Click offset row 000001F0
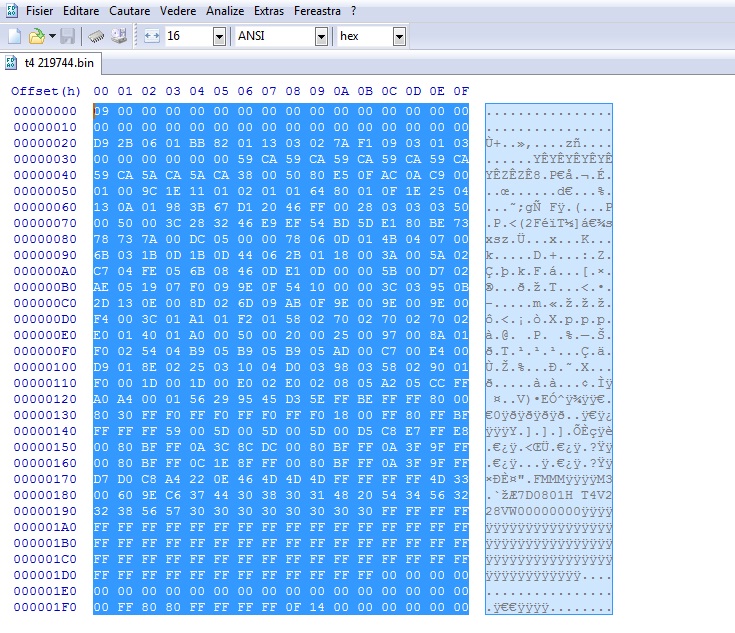 (x=45, y=607)
